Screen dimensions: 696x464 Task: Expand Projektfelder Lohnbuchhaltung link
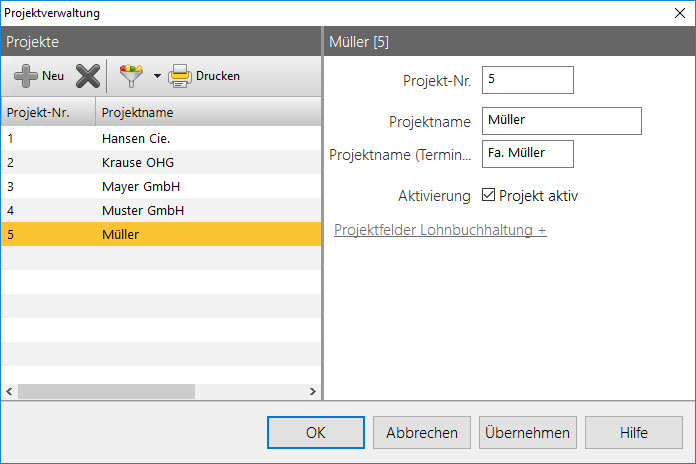click(x=440, y=231)
